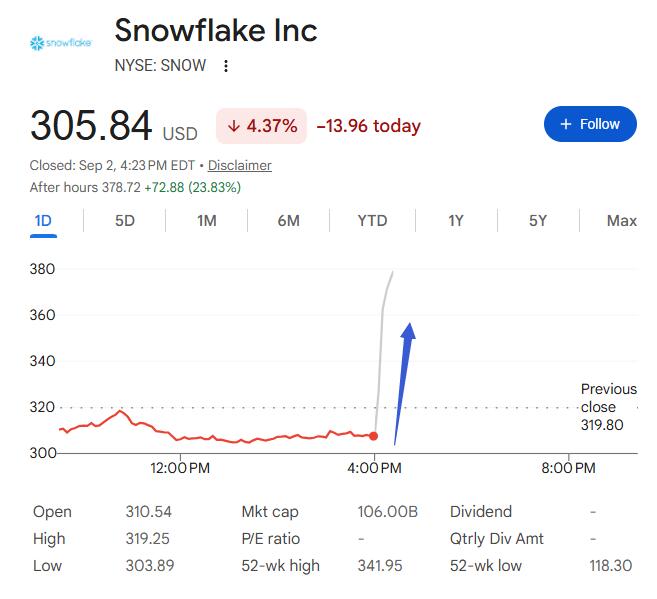
Task: Click the red down-arrow percentage badge
Action: tap(261, 126)
